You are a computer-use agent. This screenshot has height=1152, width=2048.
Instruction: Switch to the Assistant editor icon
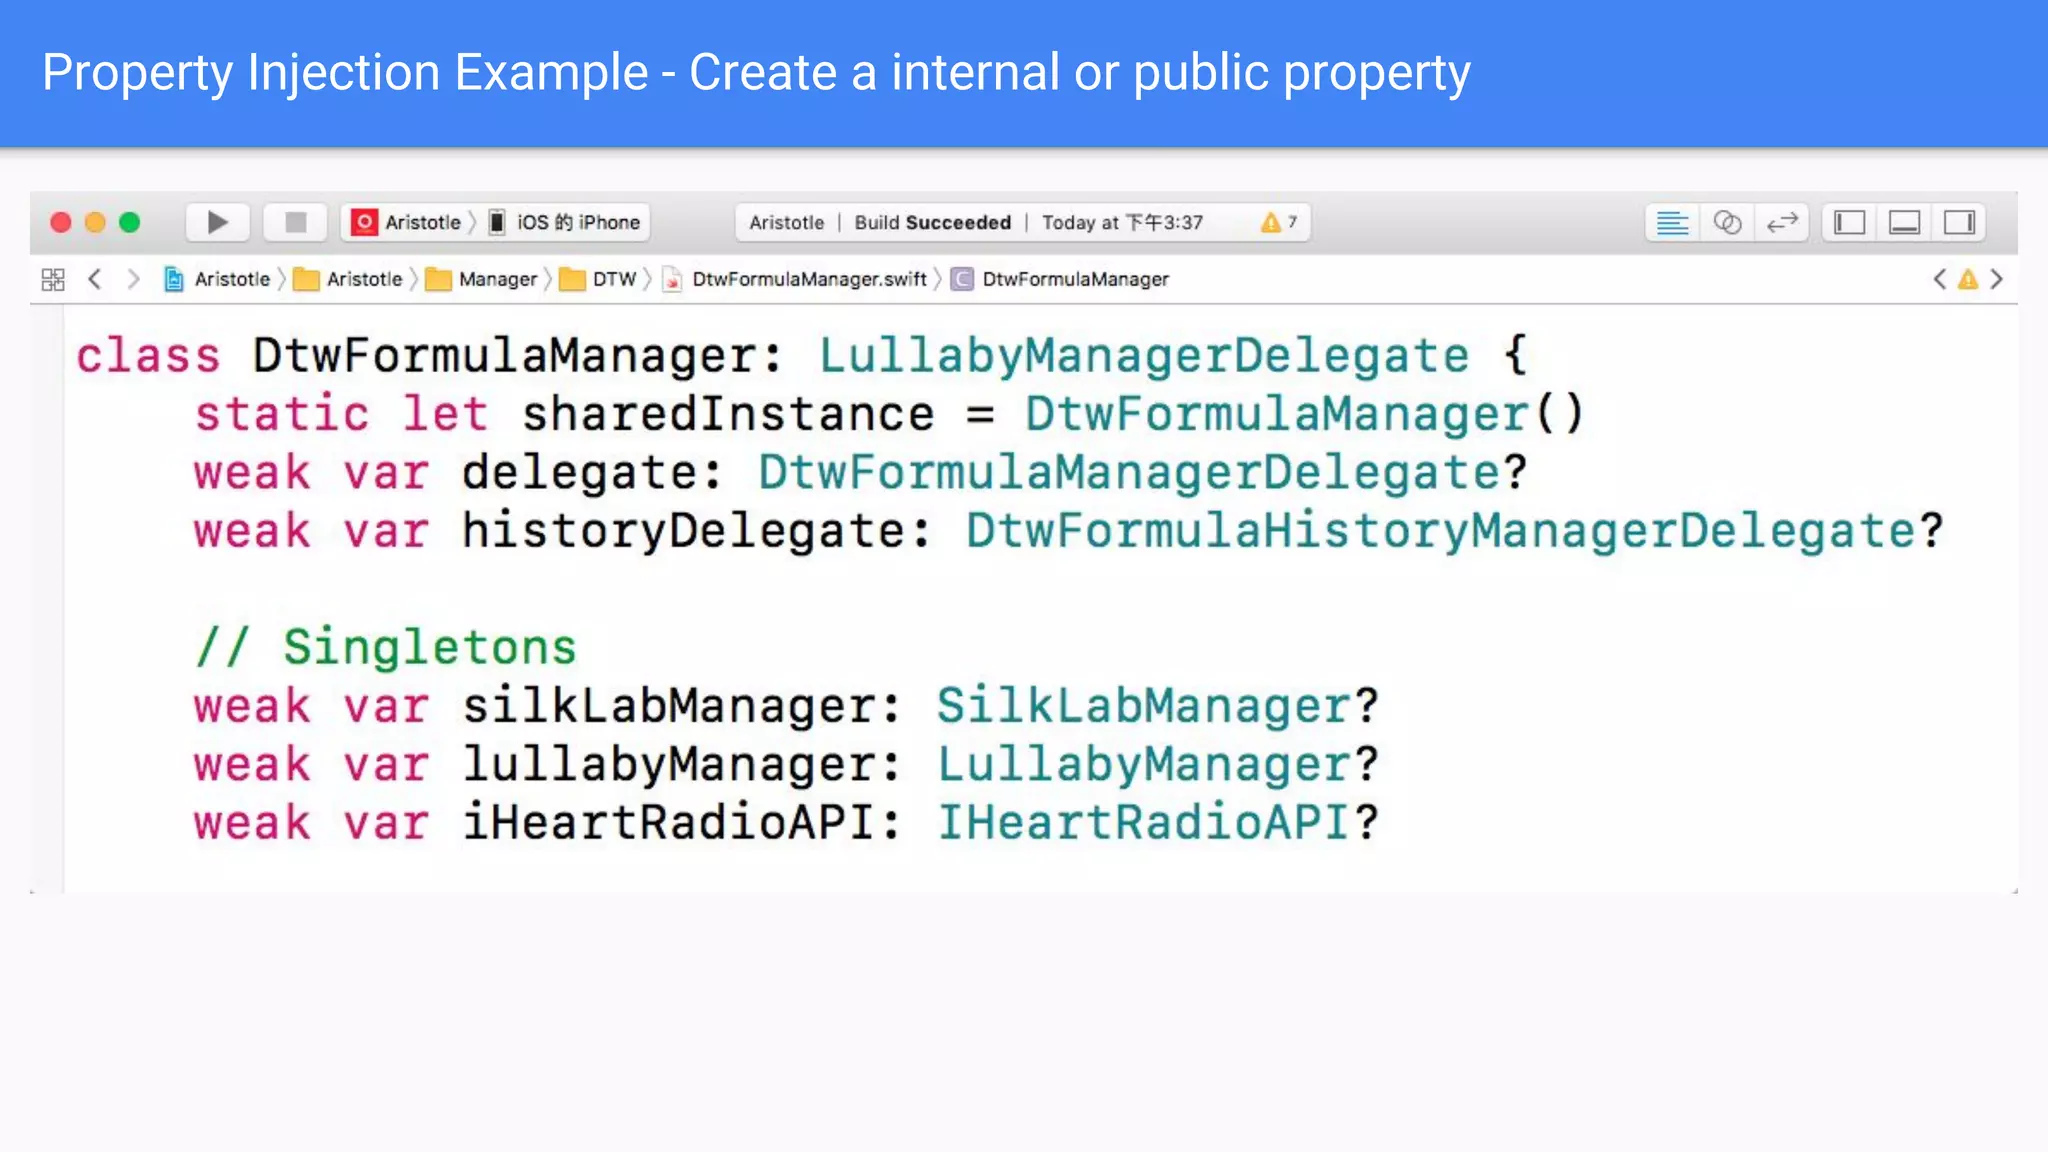[x=1727, y=222]
